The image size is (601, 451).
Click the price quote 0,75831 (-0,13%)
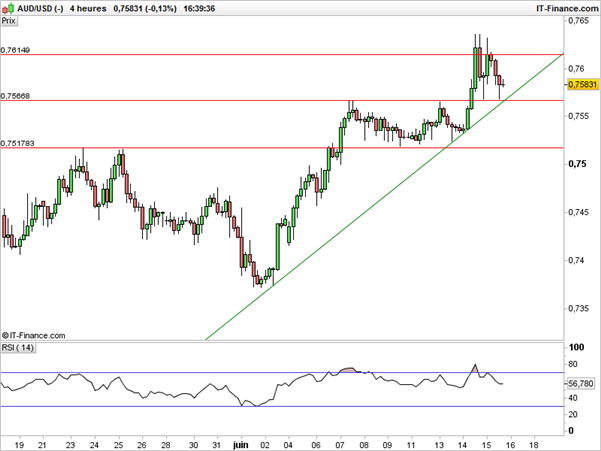tap(145, 8)
